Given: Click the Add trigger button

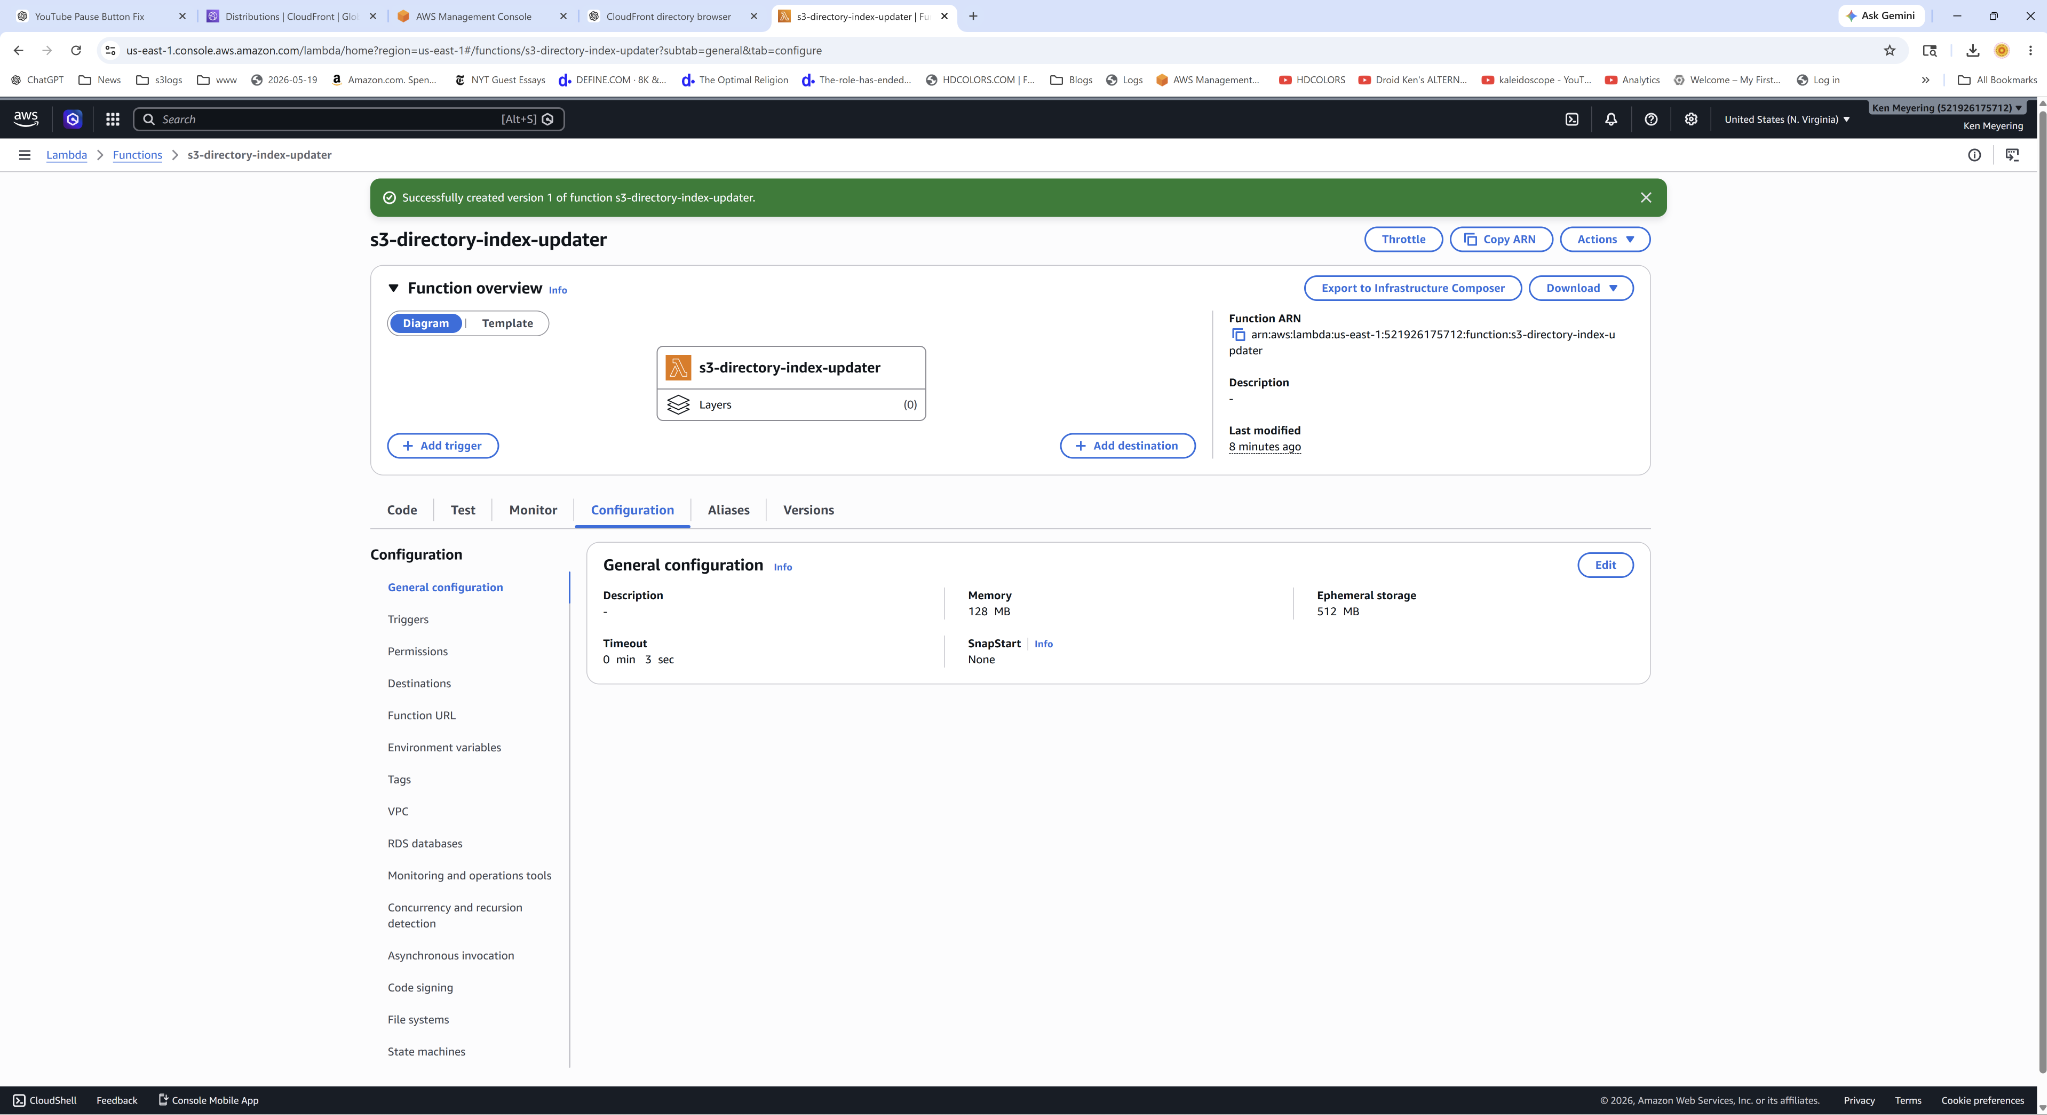Looking at the screenshot, I should [x=443, y=446].
